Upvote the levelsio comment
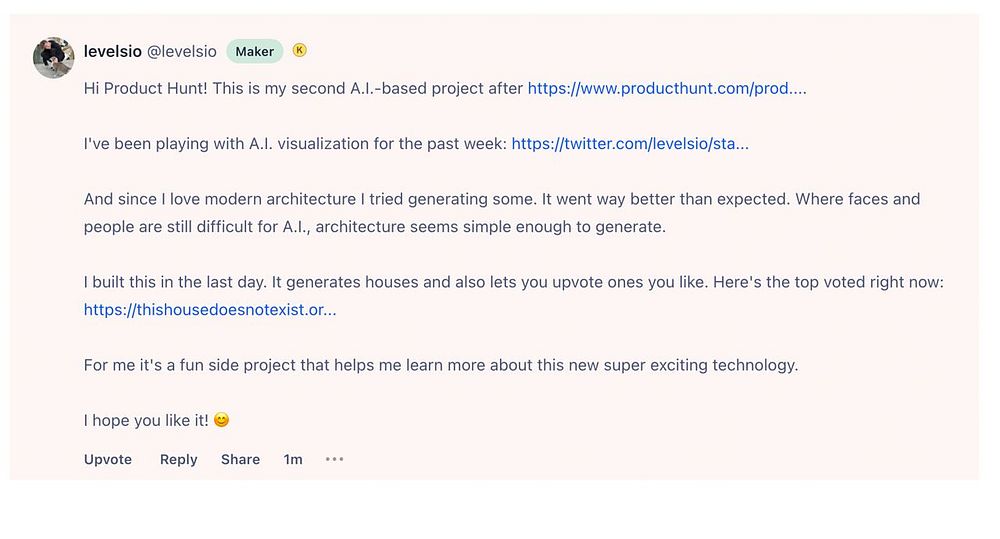Screen dimensions: 1000x539 (x=108, y=460)
